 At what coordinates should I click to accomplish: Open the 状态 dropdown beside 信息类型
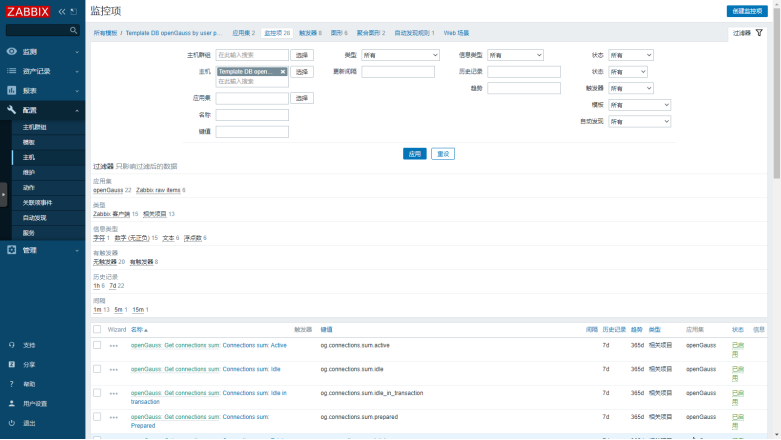[631, 55]
